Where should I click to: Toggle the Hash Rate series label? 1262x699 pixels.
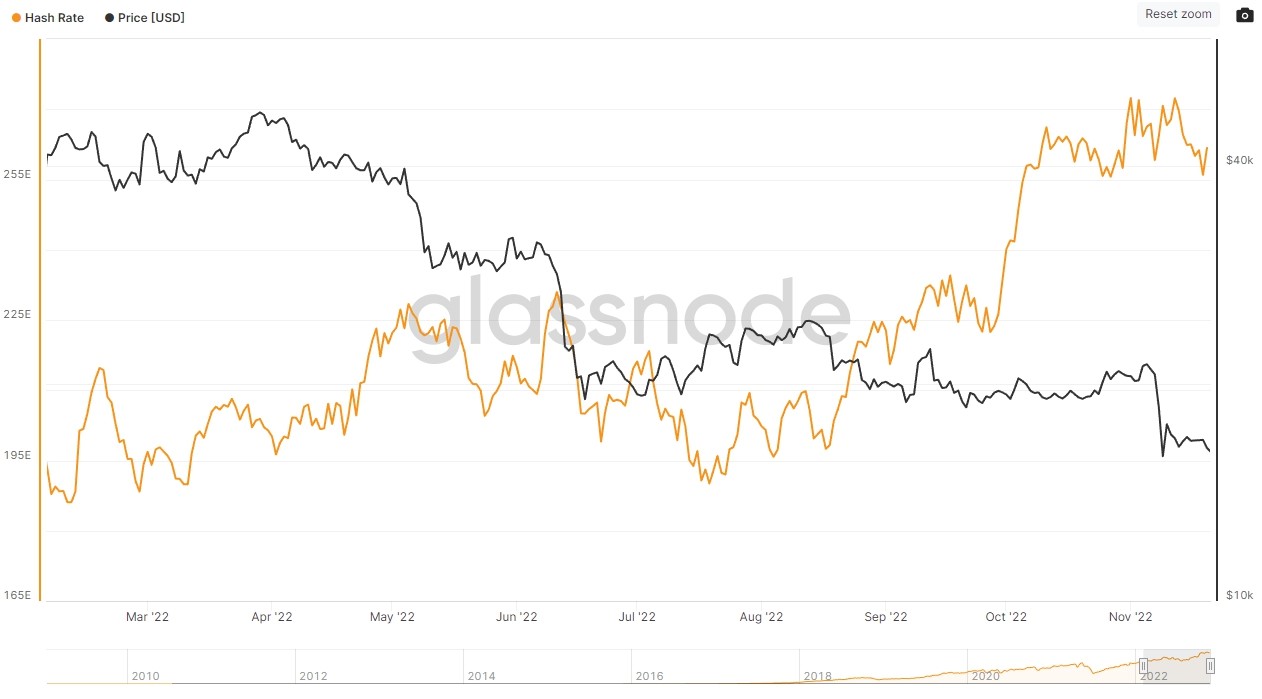[54, 18]
